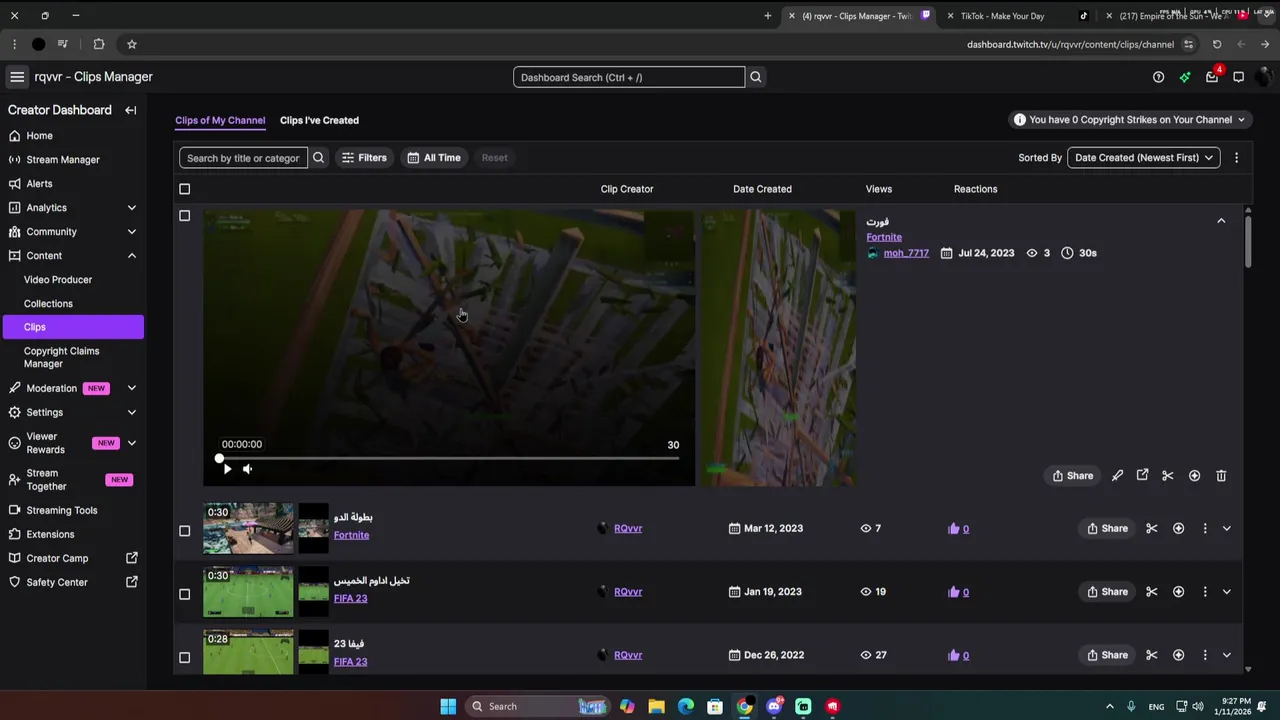
Task: Tick checkbox for the Dec 26, 2022 clip
Action: [184, 657]
